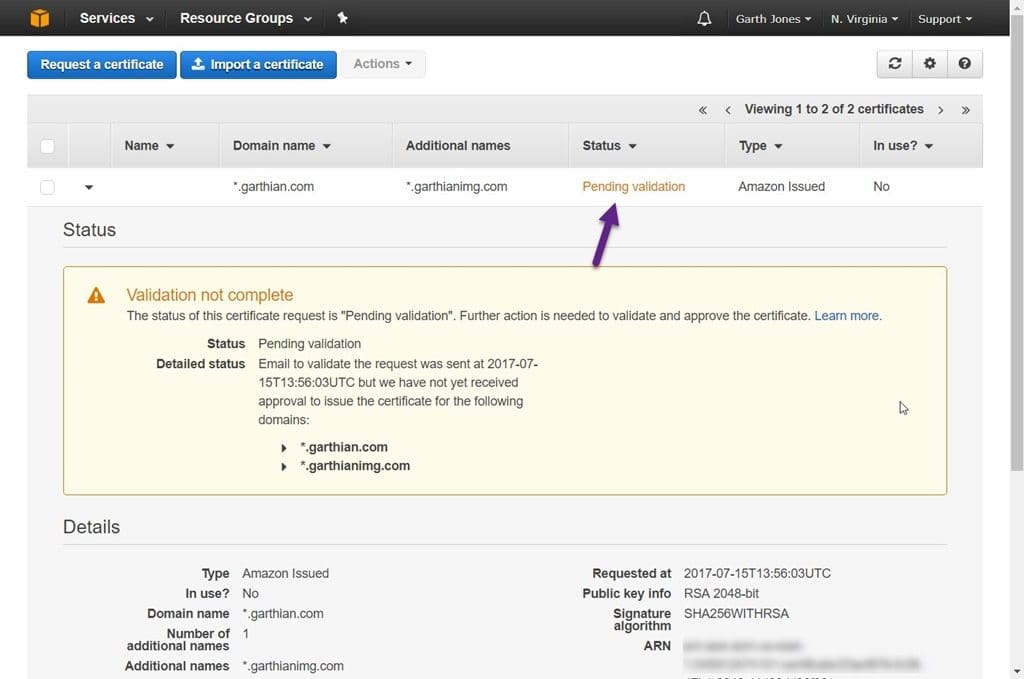The width and height of the screenshot is (1024, 679).
Task: Open the Garth Jones account menu
Action: (773, 19)
